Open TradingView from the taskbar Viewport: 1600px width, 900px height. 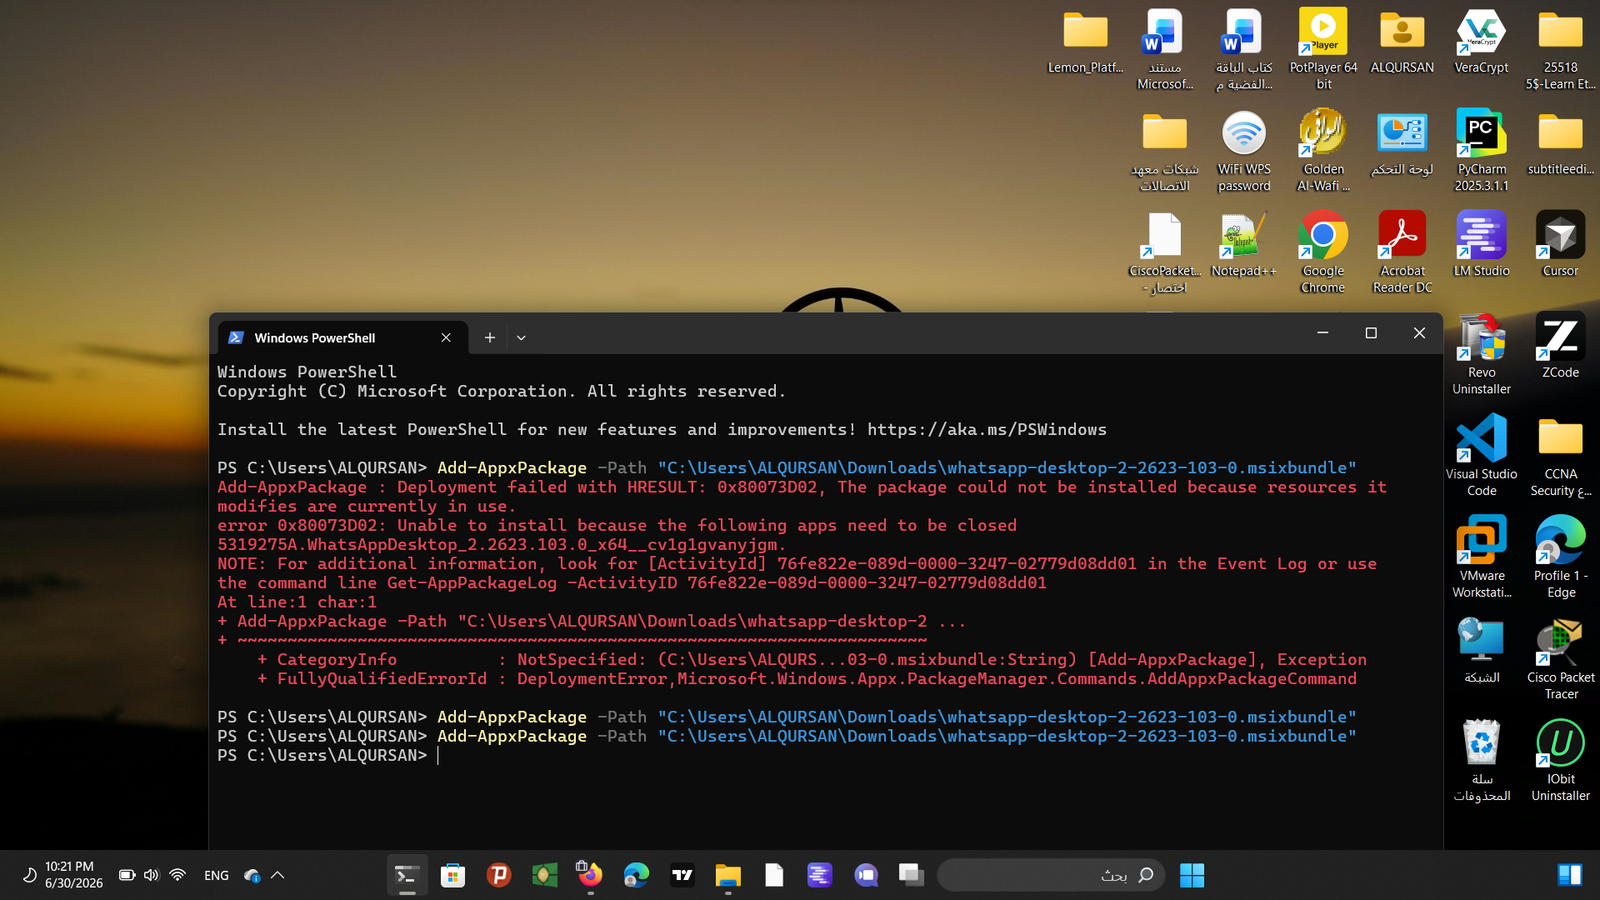click(682, 875)
